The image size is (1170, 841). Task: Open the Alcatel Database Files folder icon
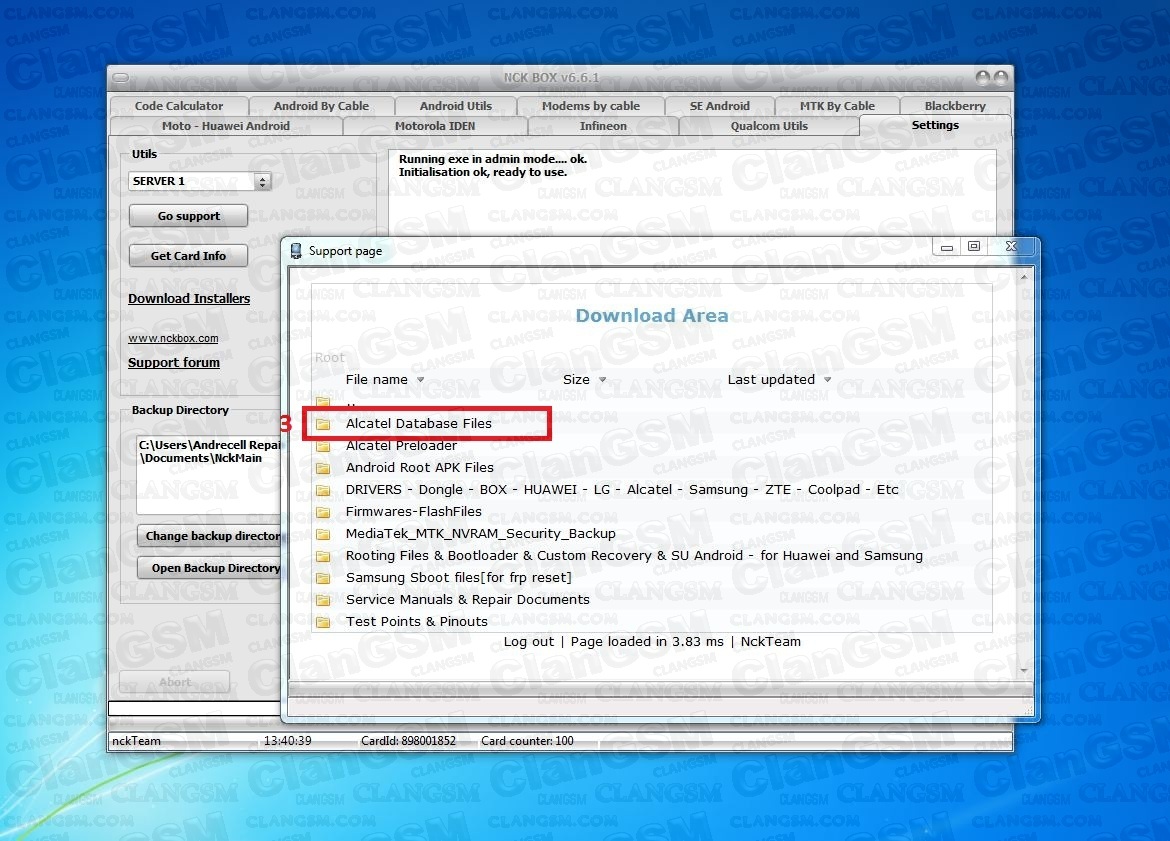pyautogui.click(x=323, y=424)
